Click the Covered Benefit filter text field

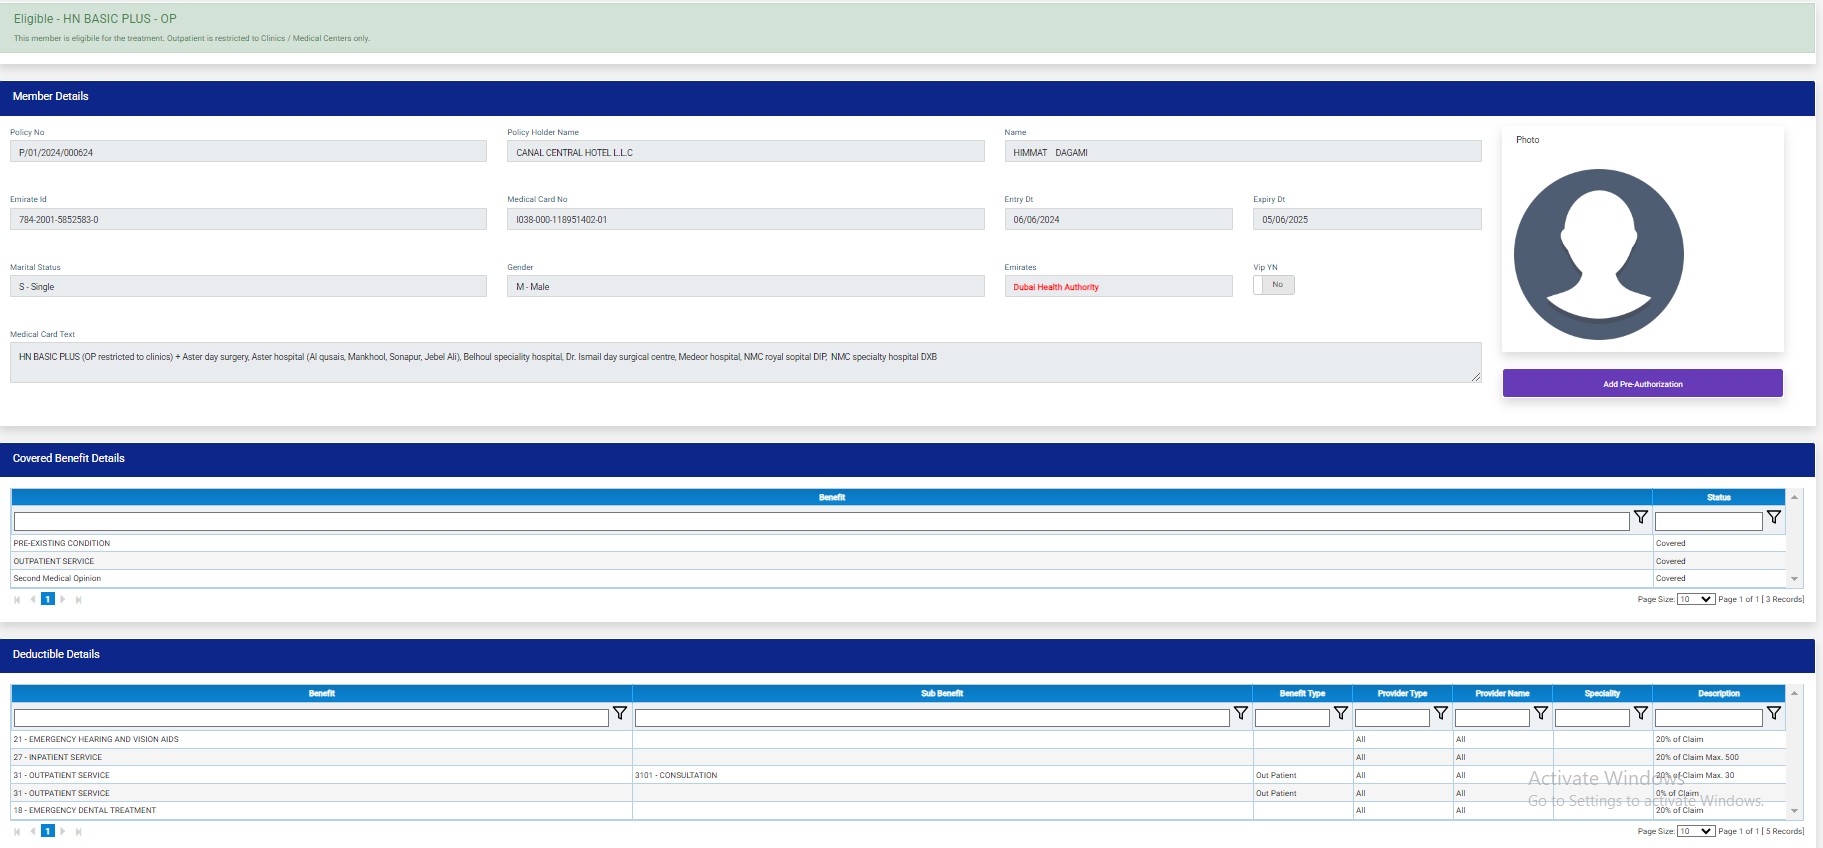click(820, 522)
